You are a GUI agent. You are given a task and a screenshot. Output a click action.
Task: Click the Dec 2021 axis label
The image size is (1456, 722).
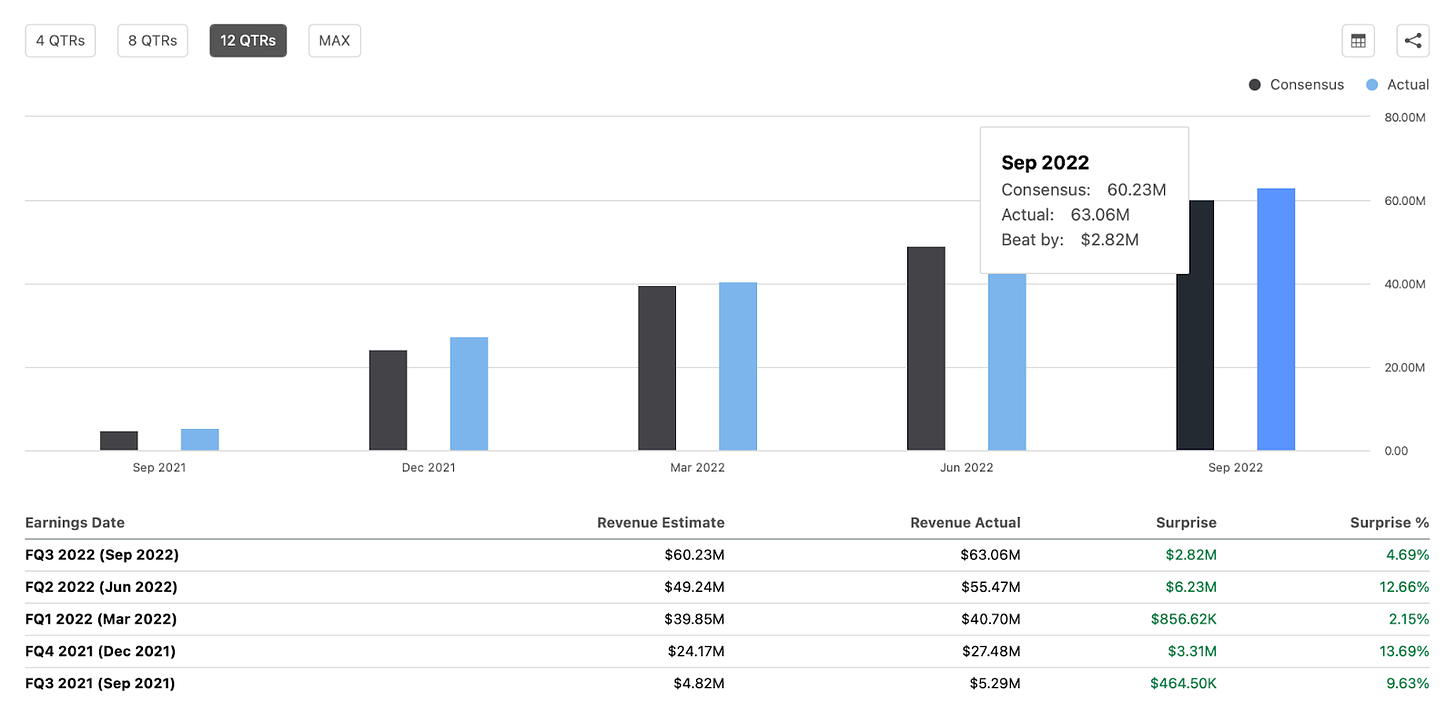pos(428,468)
